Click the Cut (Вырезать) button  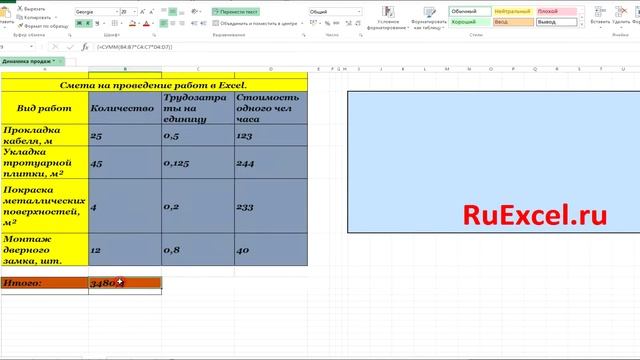(31, 9)
